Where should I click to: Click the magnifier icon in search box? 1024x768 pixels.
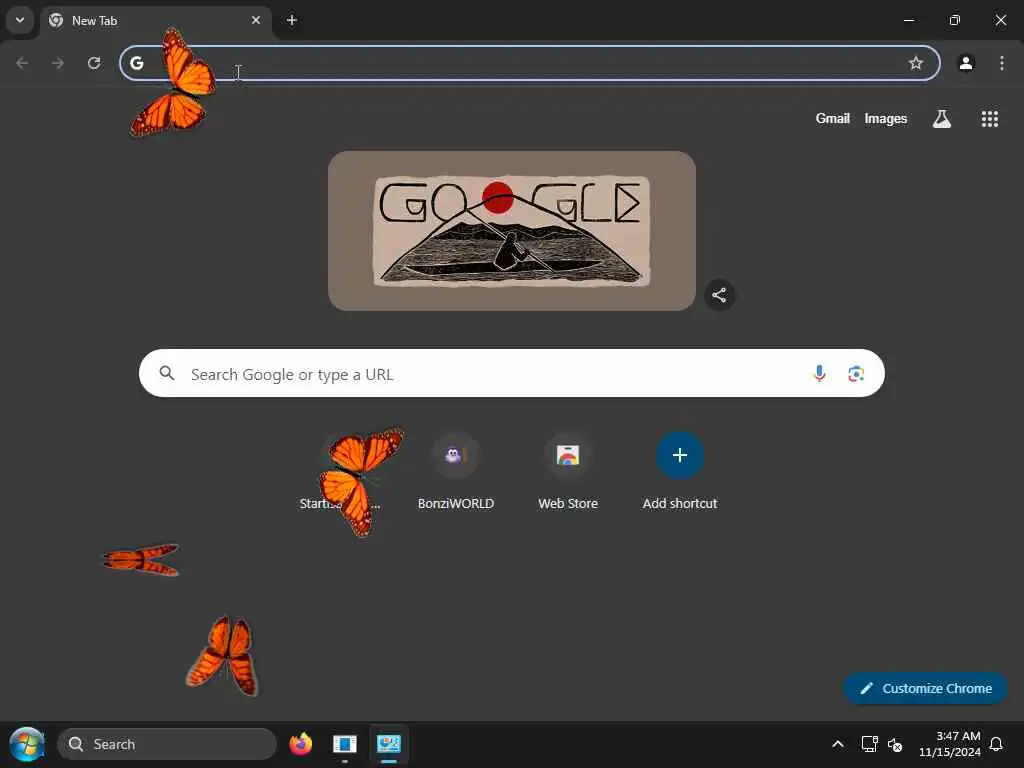(x=167, y=374)
